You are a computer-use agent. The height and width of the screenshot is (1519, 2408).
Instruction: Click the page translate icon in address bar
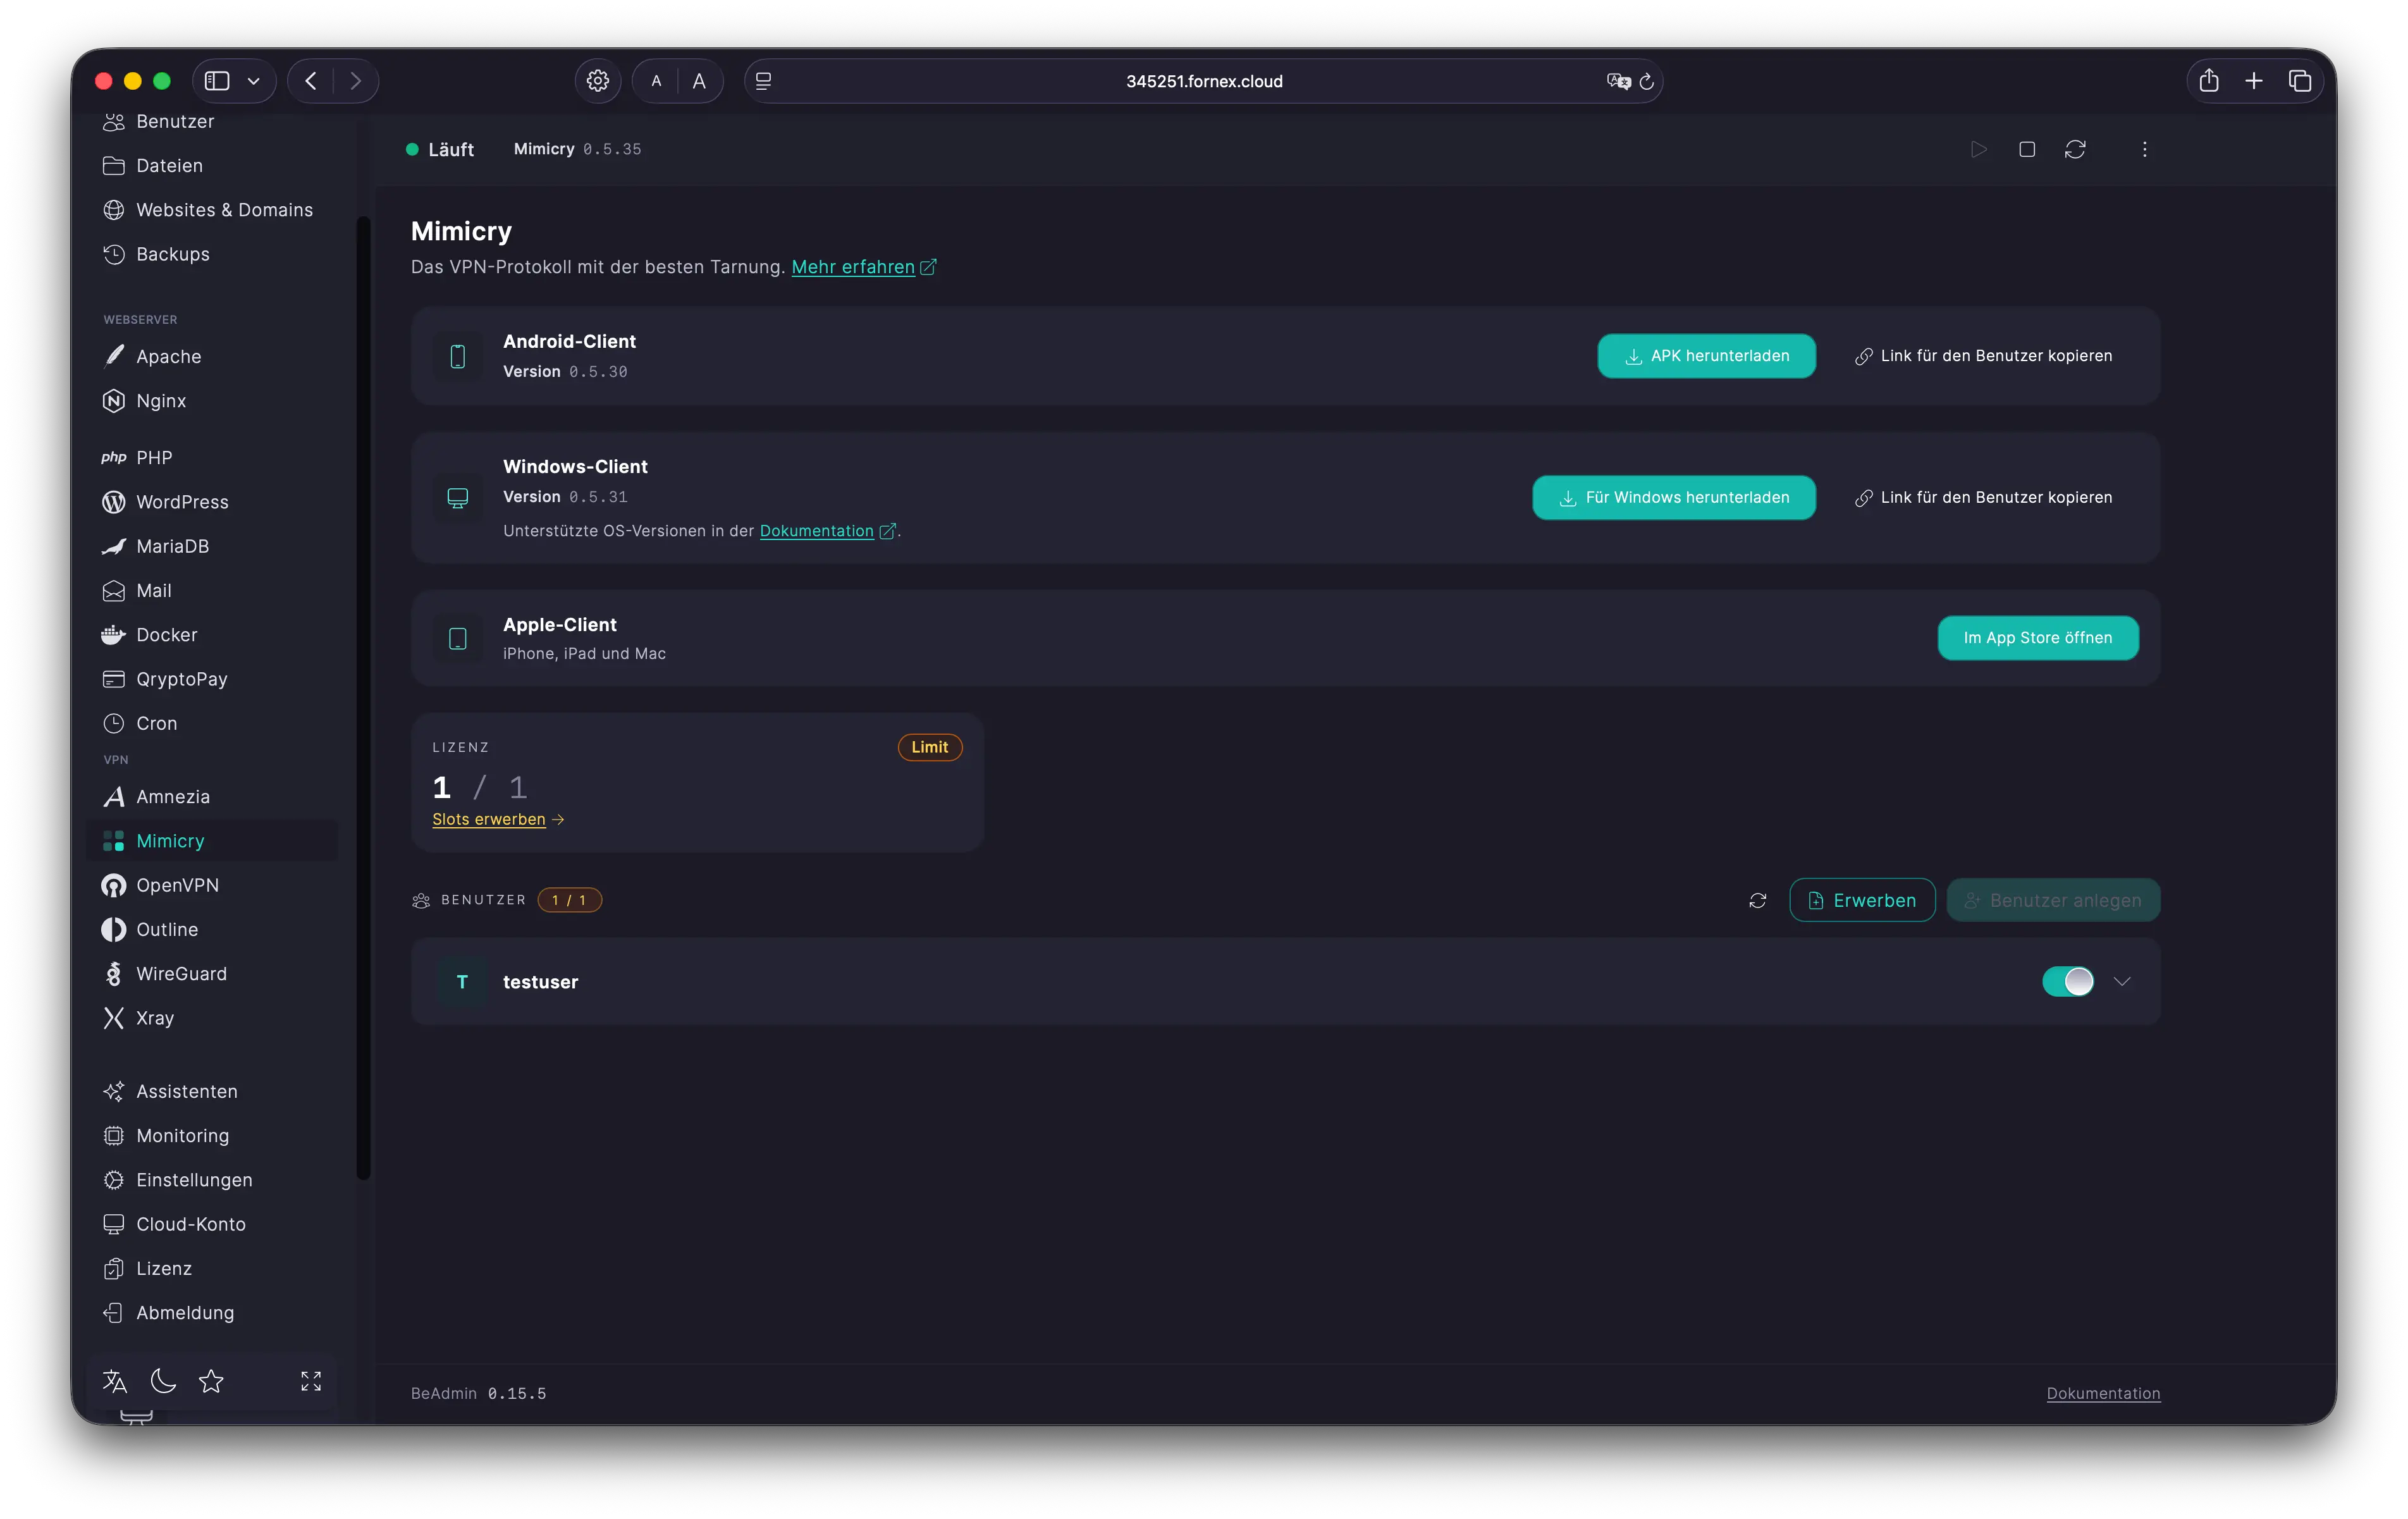click(x=1618, y=81)
